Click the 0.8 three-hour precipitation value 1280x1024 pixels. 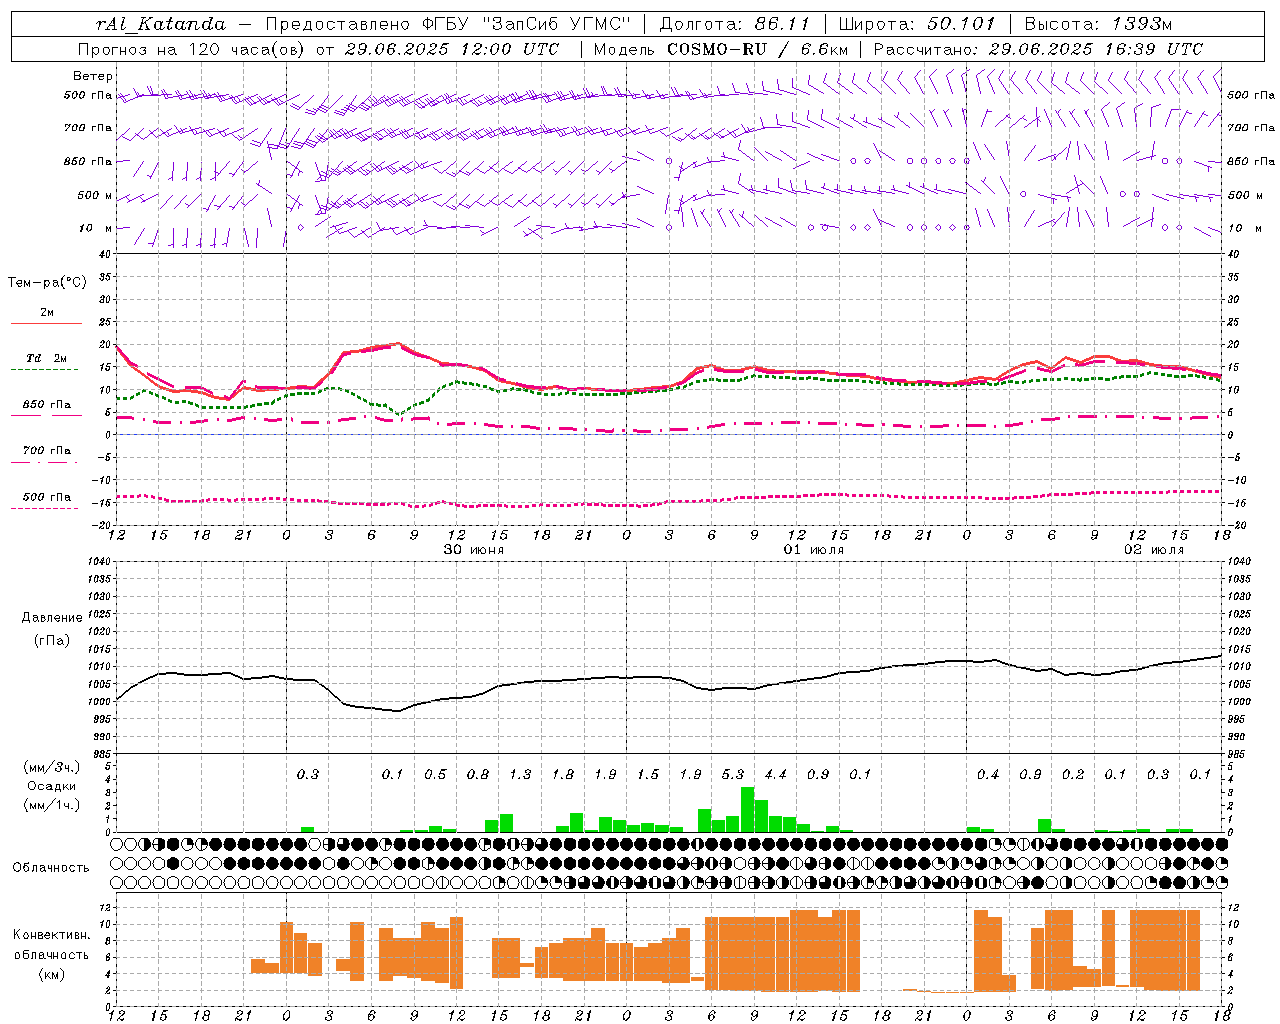(478, 774)
